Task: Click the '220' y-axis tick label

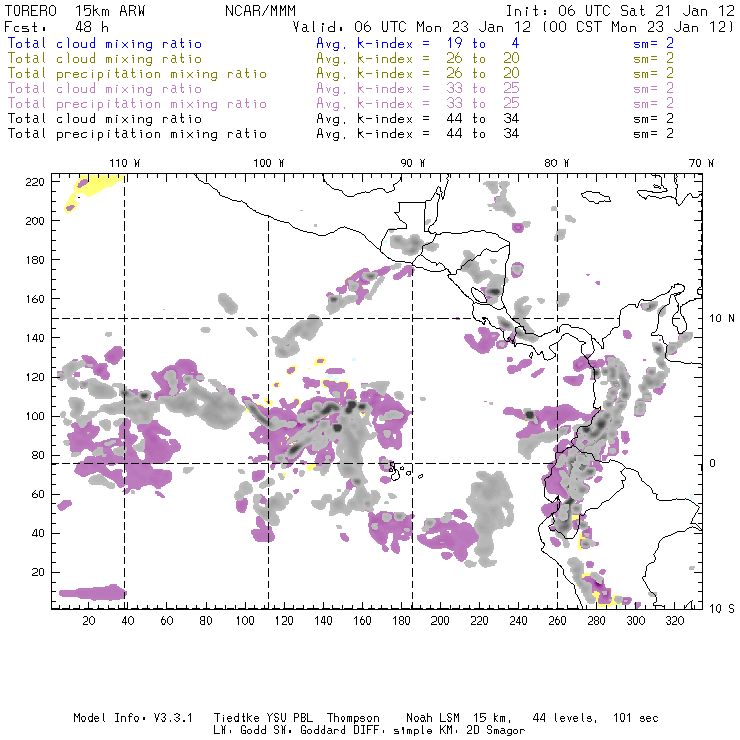Action: pos(35,182)
